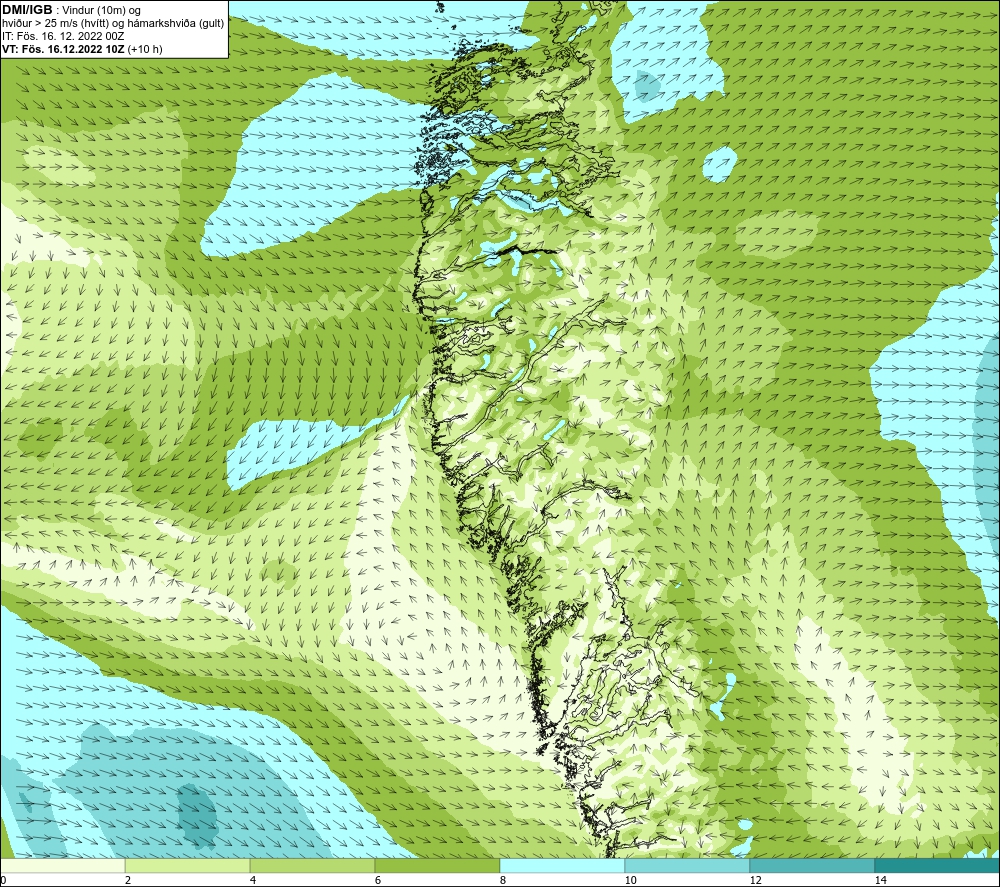1000x887 pixels.
Task: Click the scale label '8'
Action: 503,880
